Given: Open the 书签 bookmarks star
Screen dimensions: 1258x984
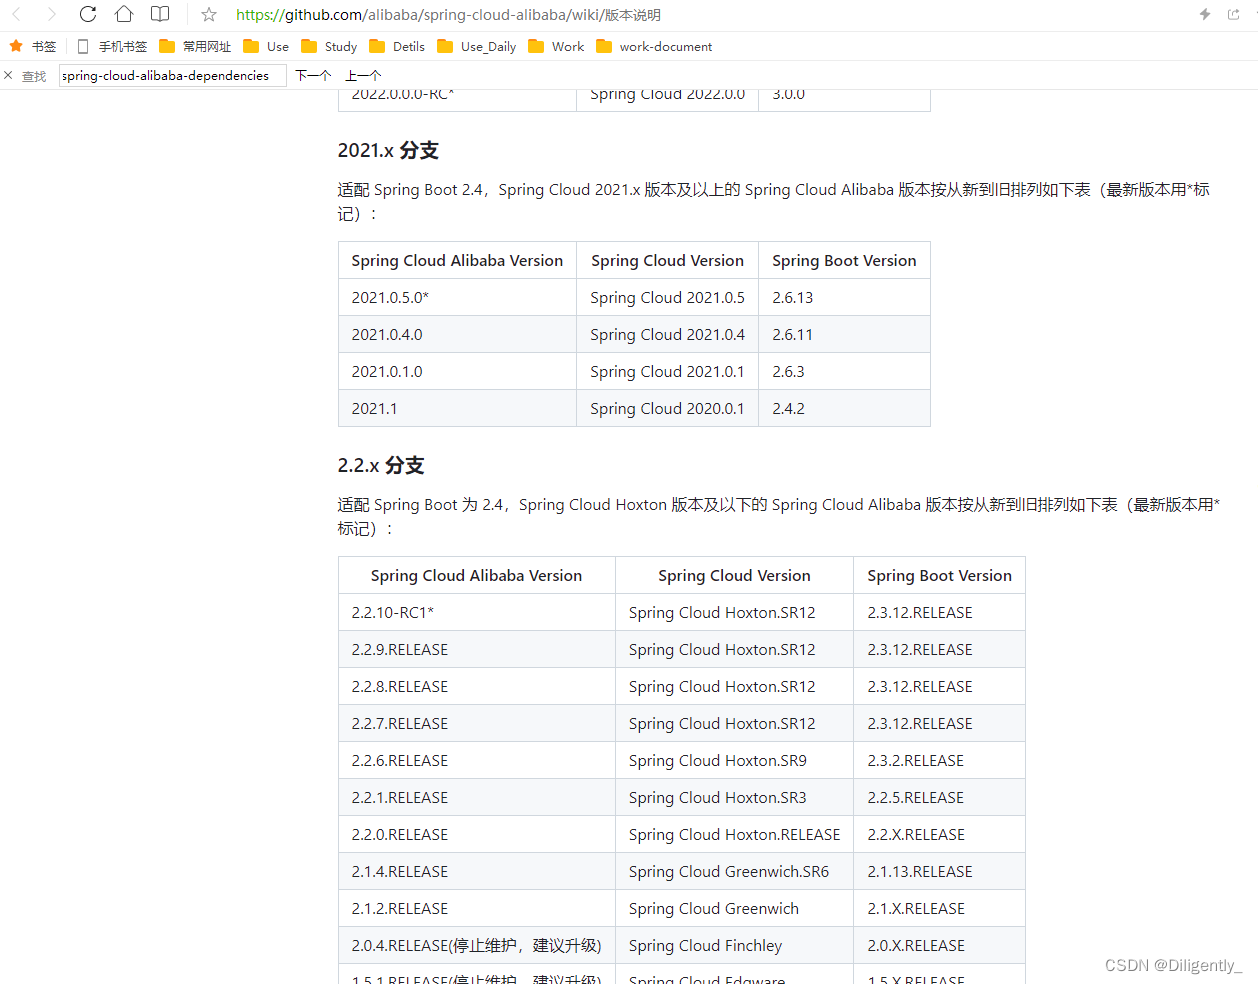Looking at the screenshot, I should (32, 46).
